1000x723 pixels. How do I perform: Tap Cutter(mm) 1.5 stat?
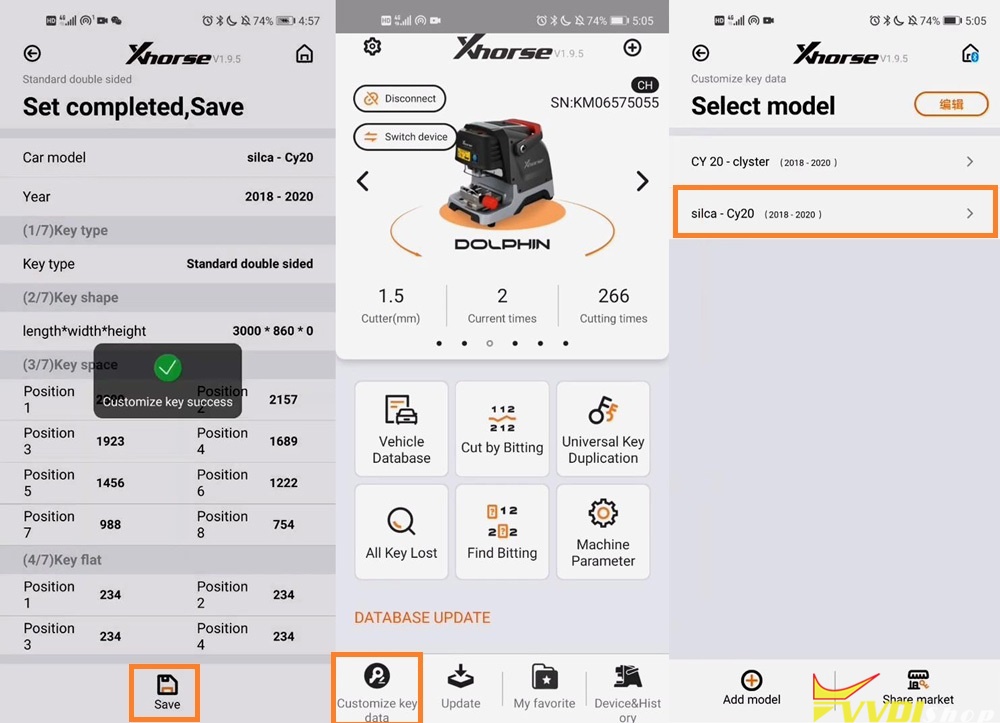pos(390,305)
